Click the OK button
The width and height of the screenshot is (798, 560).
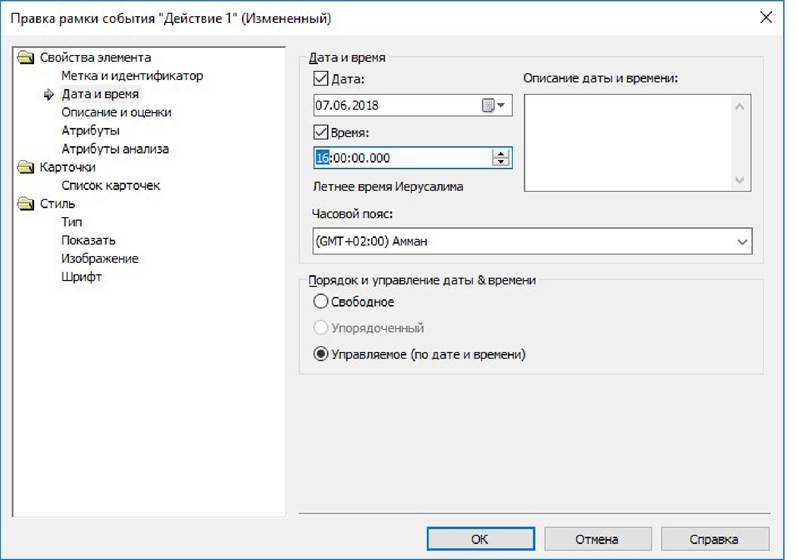(480, 539)
